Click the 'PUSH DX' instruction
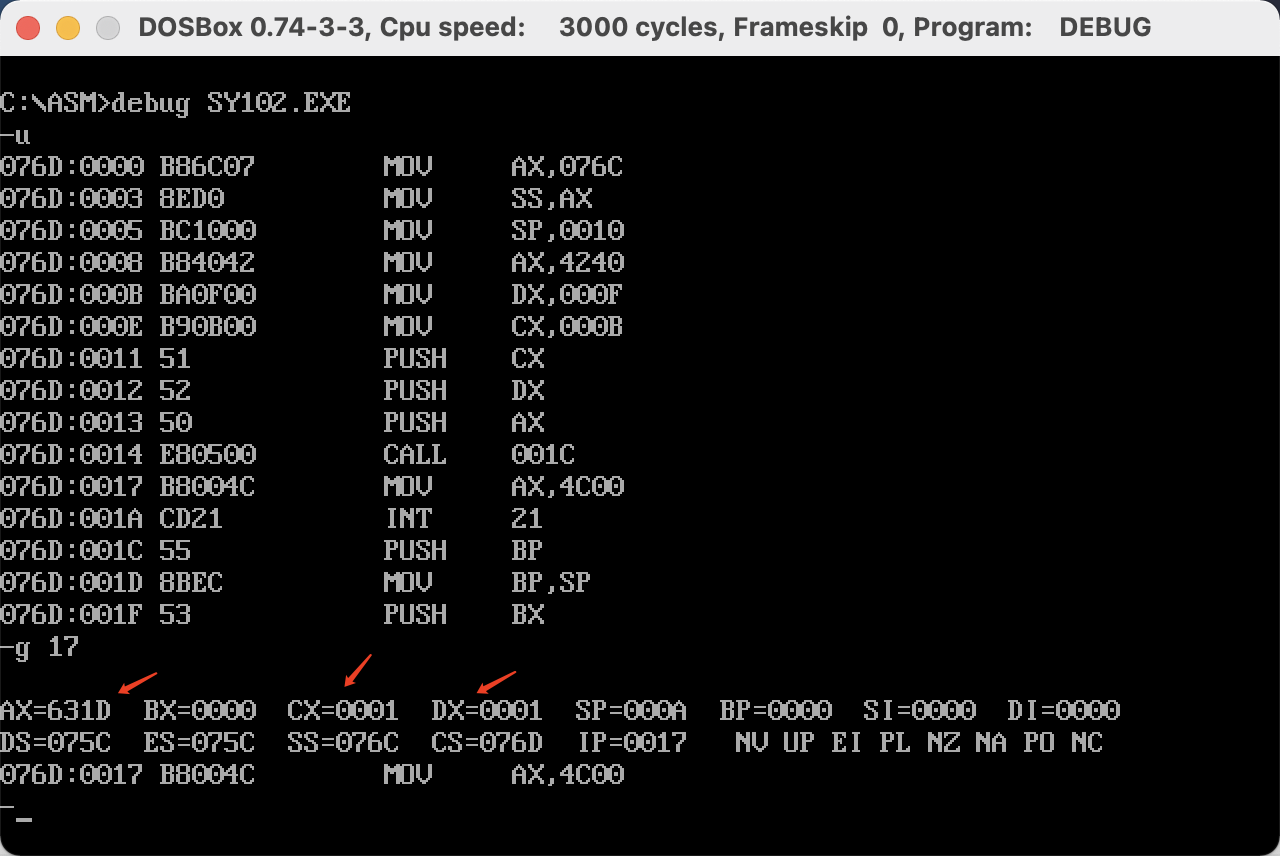This screenshot has height=856, width=1280. pyautogui.click(x=464, y=391)
